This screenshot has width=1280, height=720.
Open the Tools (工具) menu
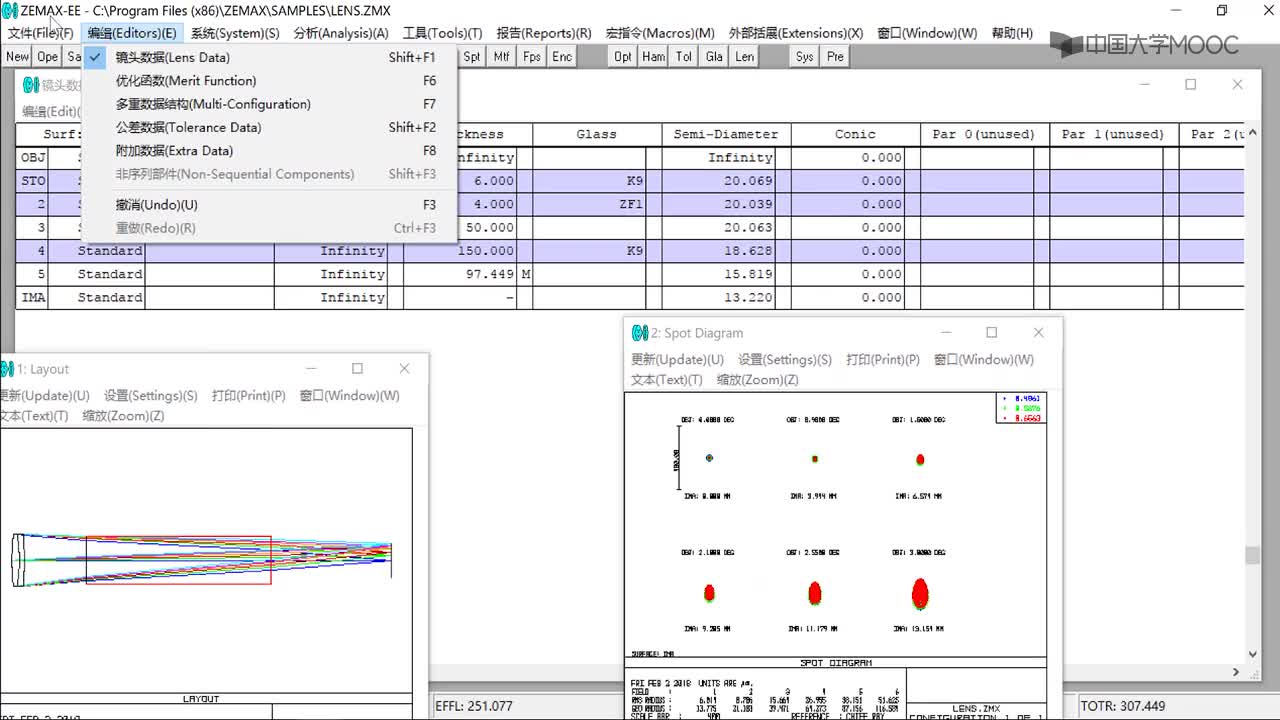click(x=442, y=33)
